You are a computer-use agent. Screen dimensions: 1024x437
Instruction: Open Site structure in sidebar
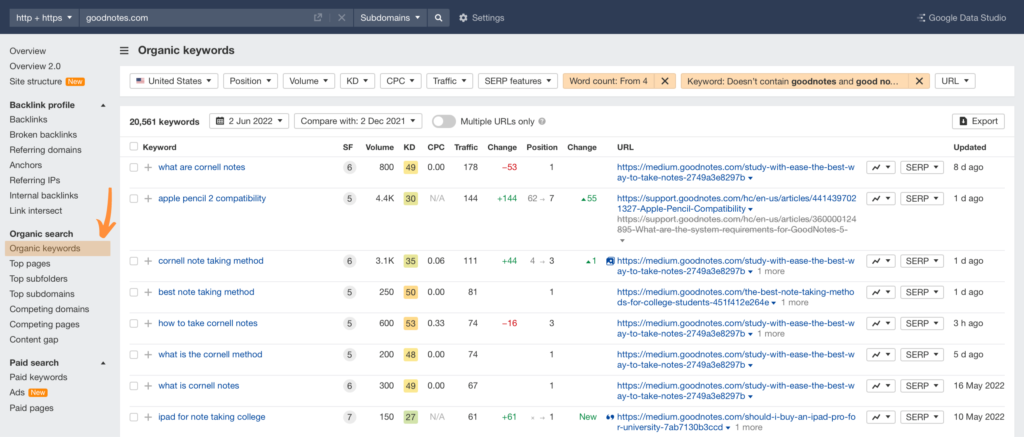pos(36,82)
